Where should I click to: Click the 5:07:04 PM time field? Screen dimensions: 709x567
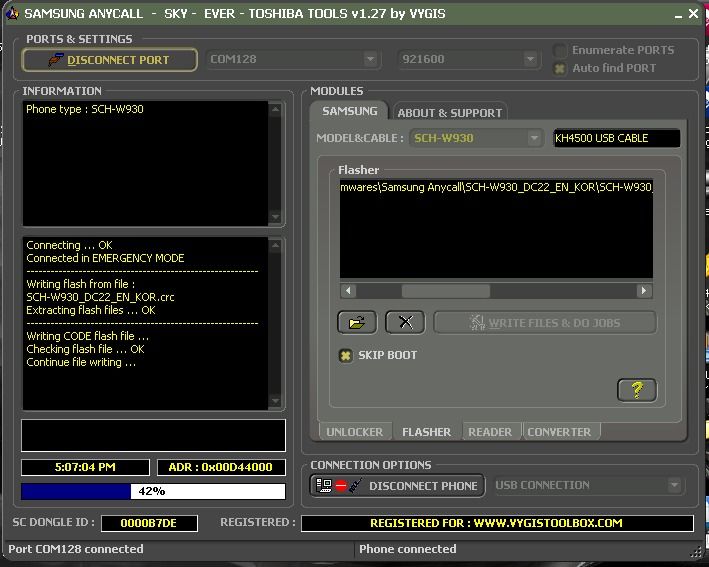click(x=85, y=467)
